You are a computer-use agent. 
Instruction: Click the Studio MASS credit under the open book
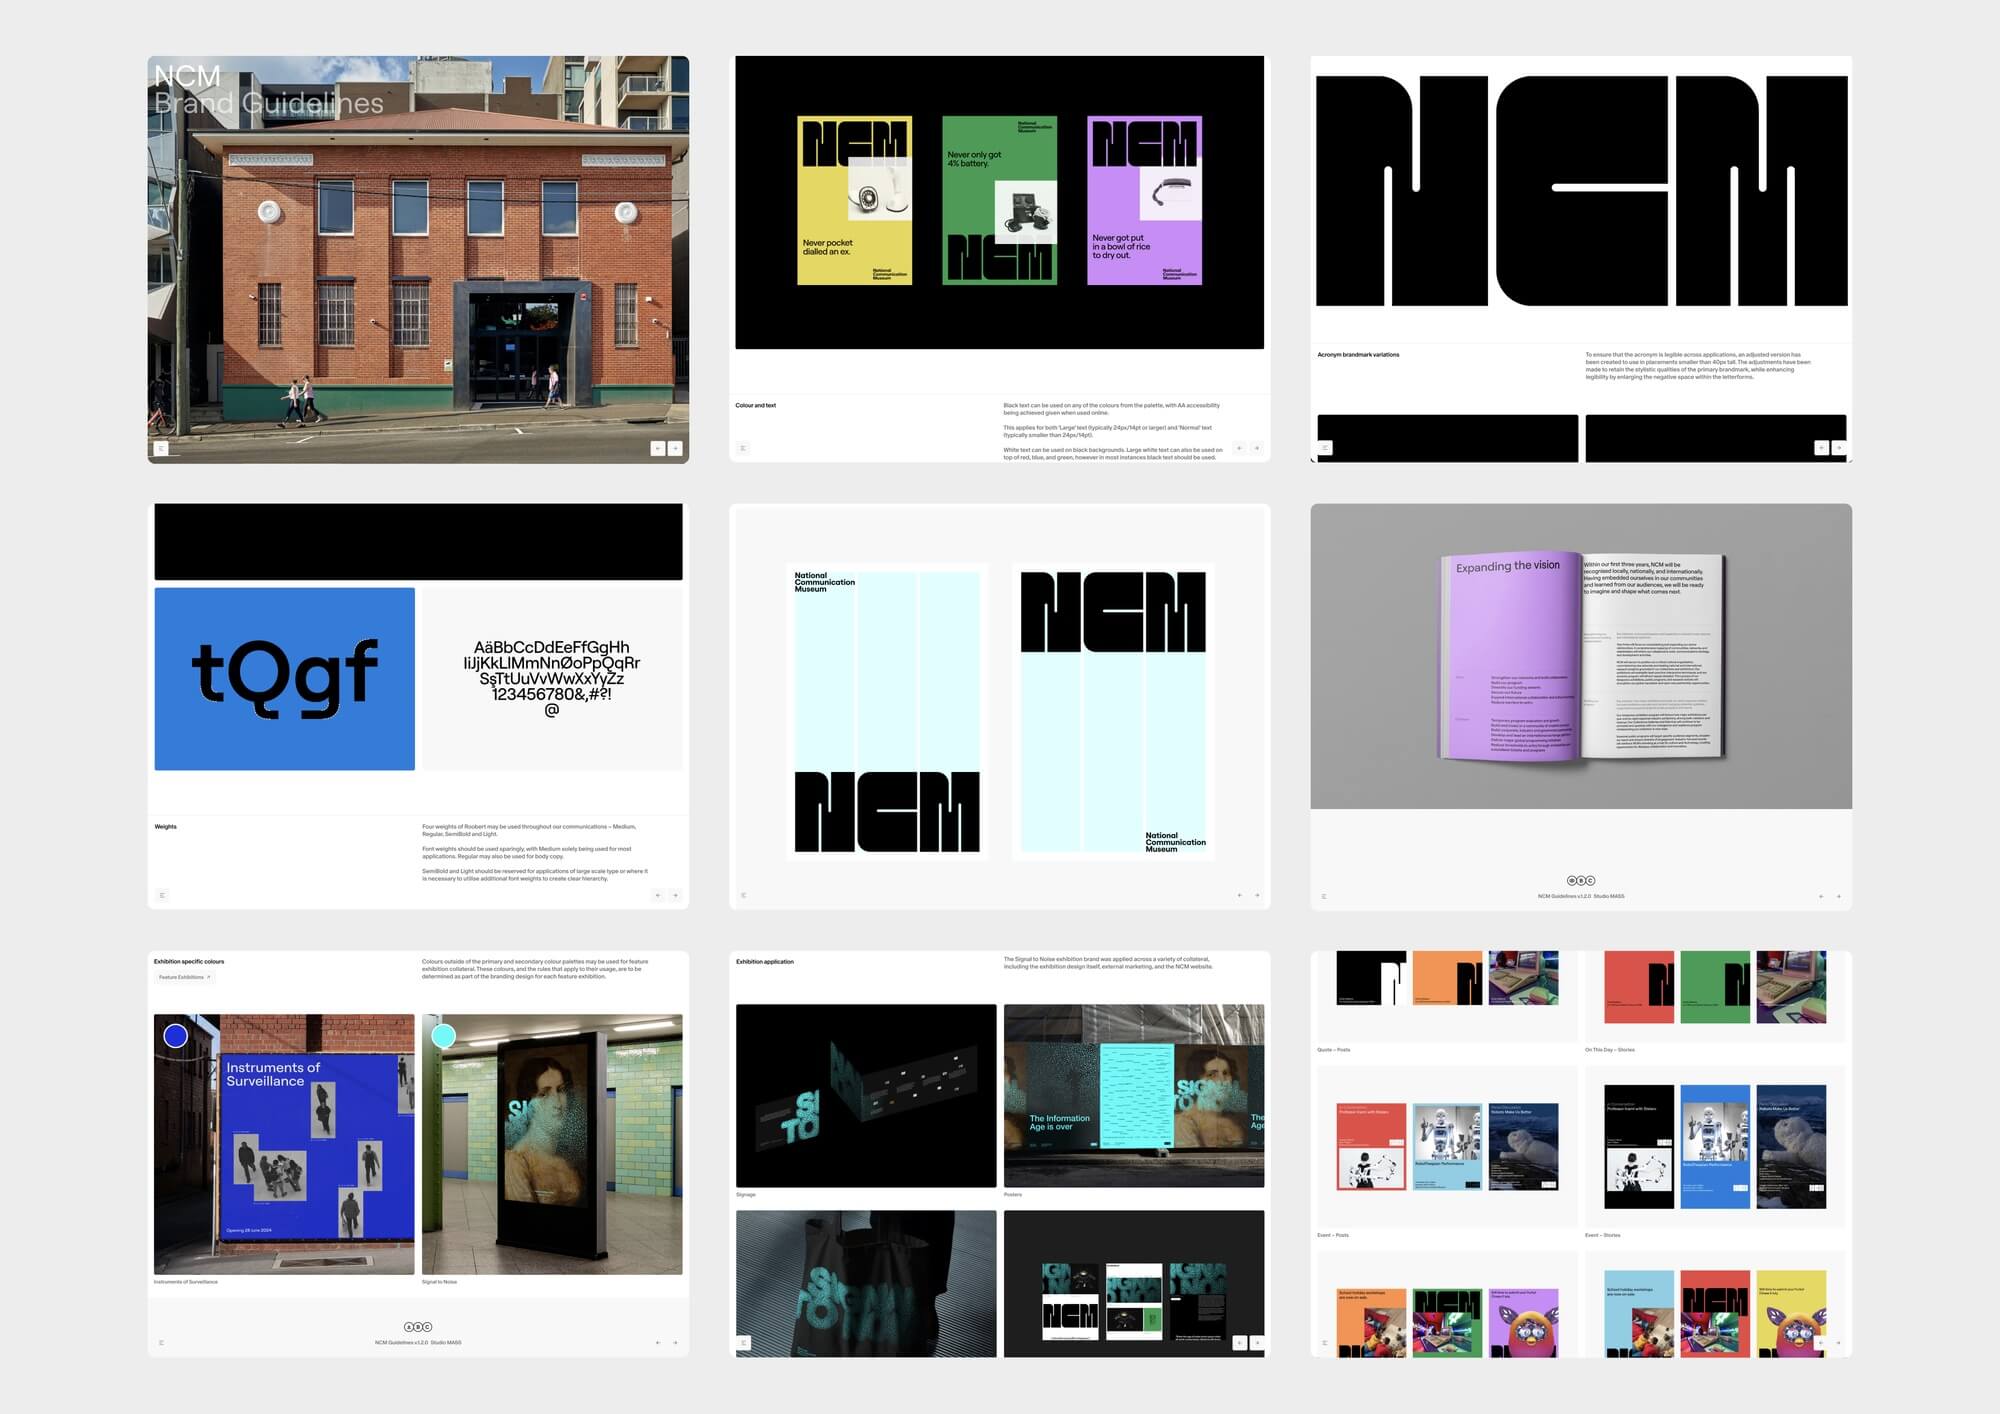[1609, 896]
